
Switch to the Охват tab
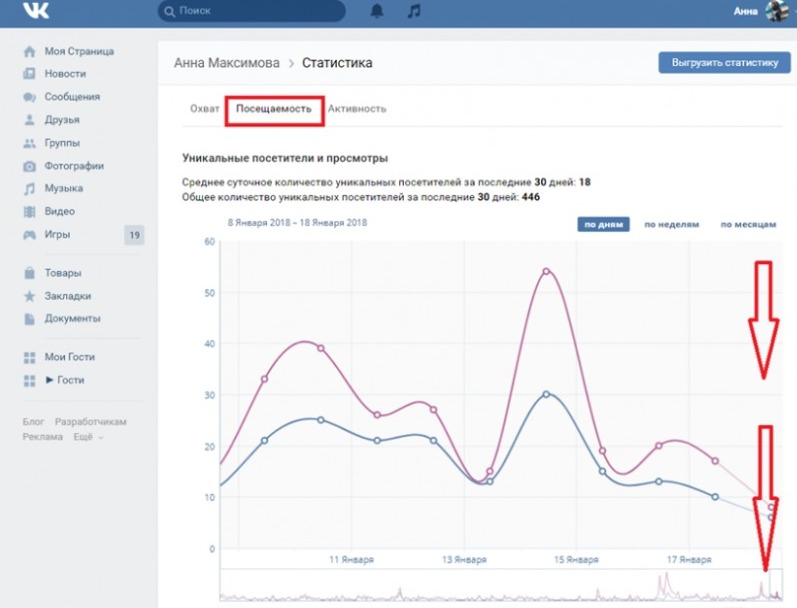click(204, 109)
